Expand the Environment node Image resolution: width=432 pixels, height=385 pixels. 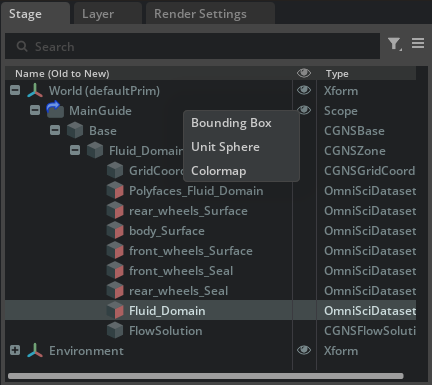point(15,350)
